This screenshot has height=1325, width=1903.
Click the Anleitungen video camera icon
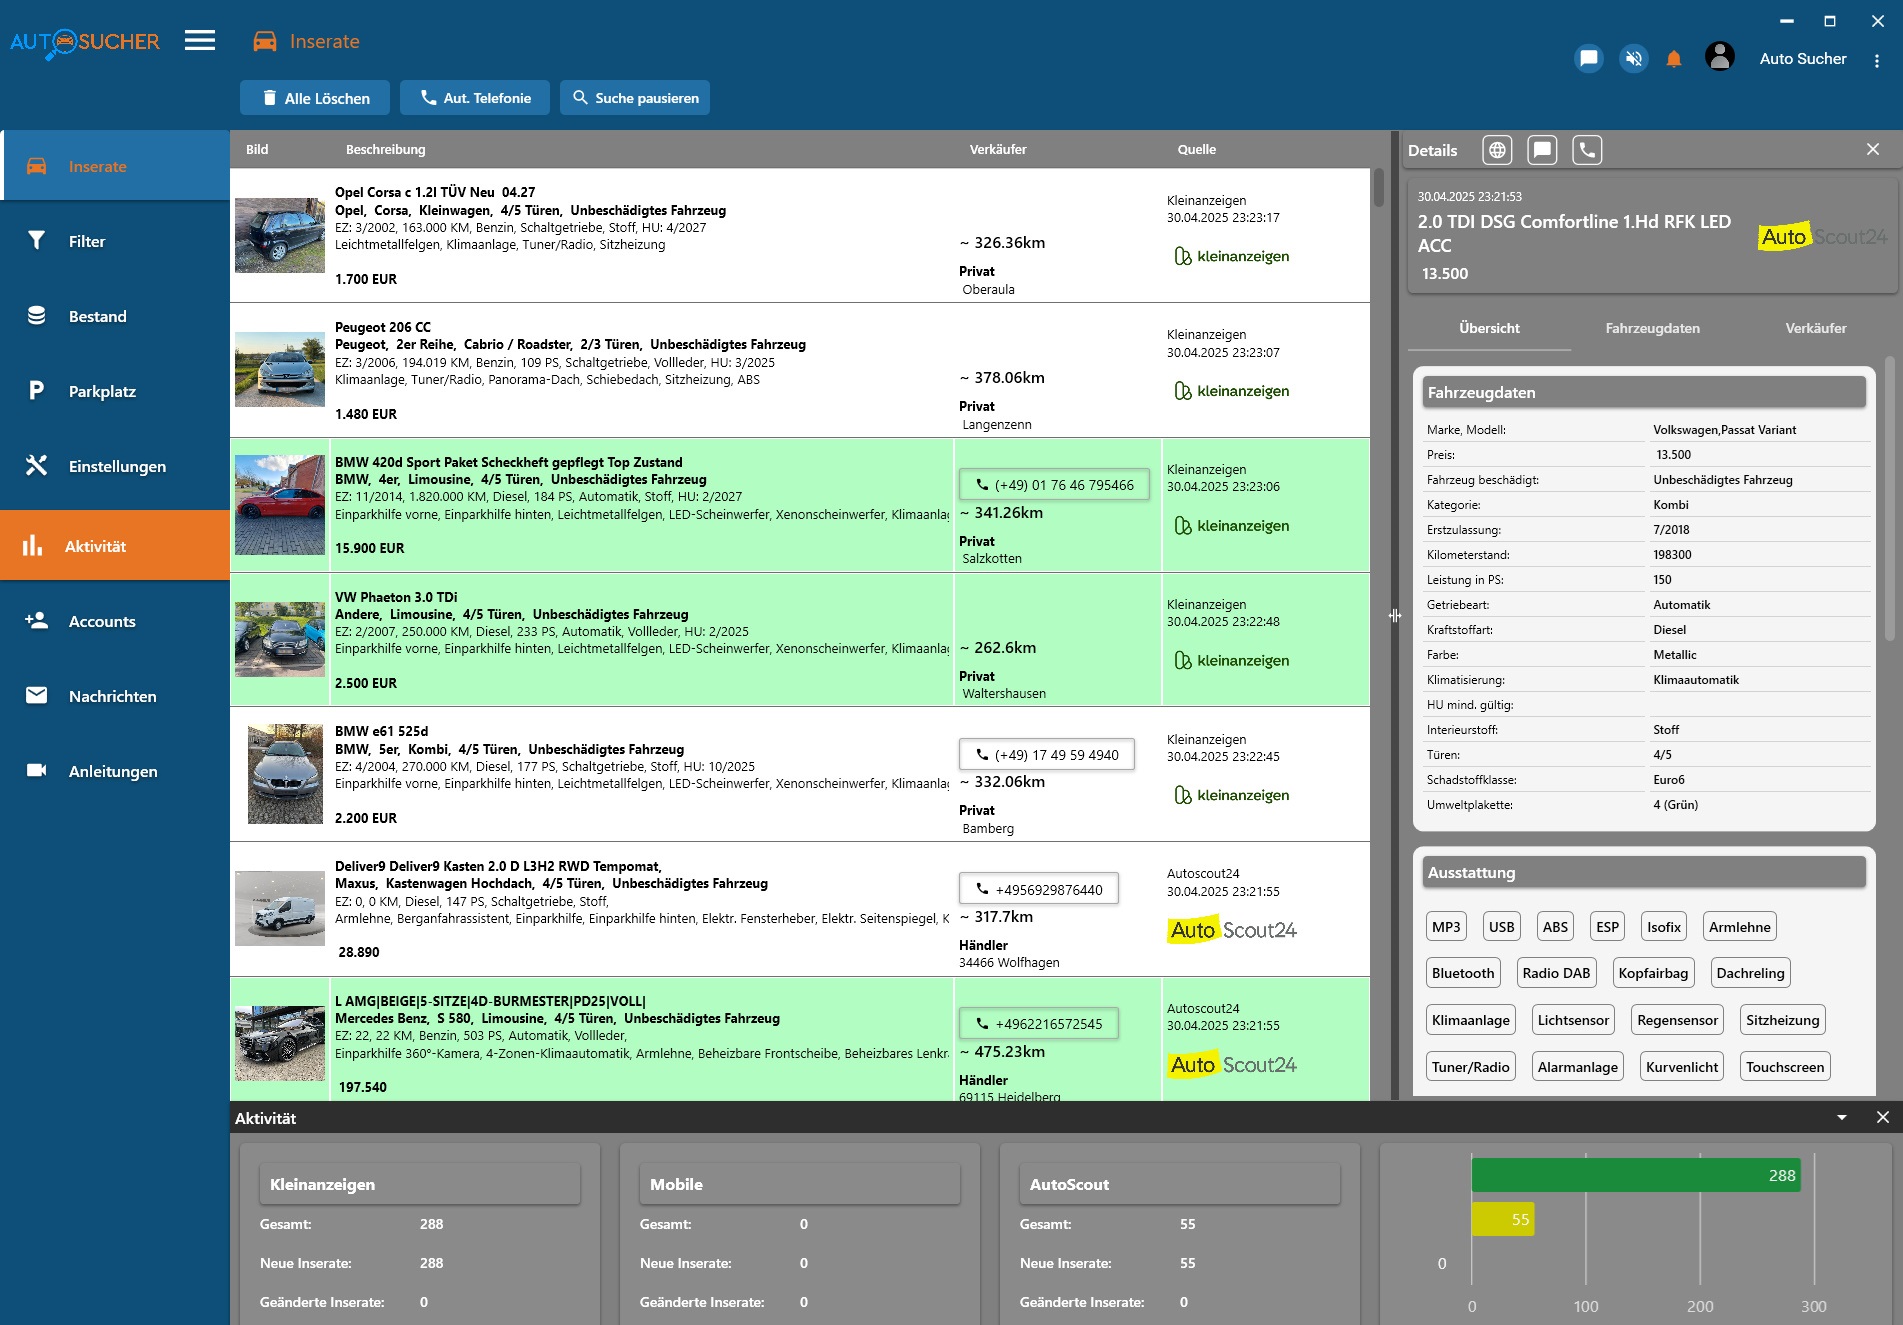(x=36, y=770)
